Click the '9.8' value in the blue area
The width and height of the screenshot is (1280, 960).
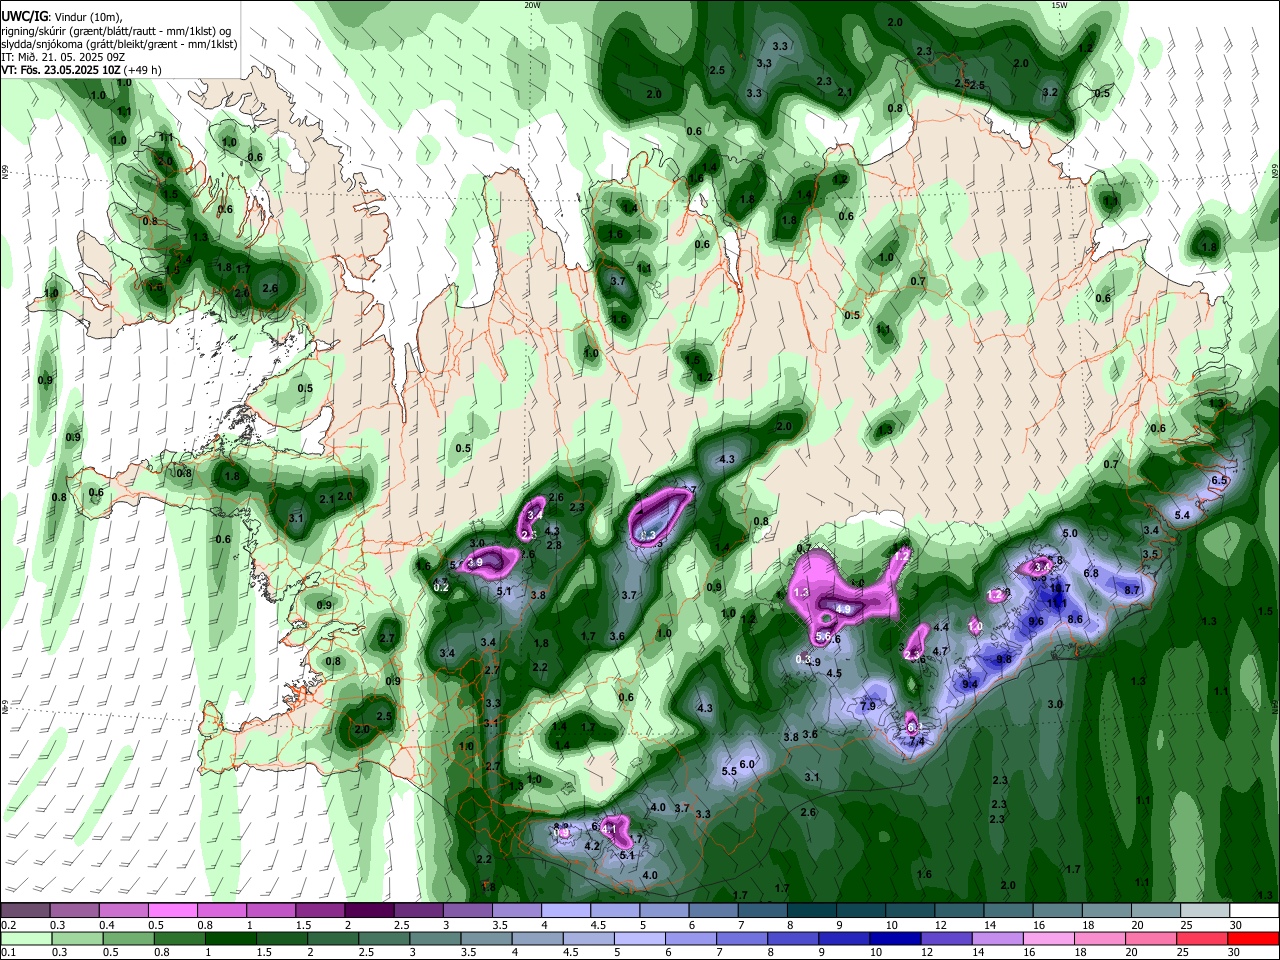coord(1004,659)
